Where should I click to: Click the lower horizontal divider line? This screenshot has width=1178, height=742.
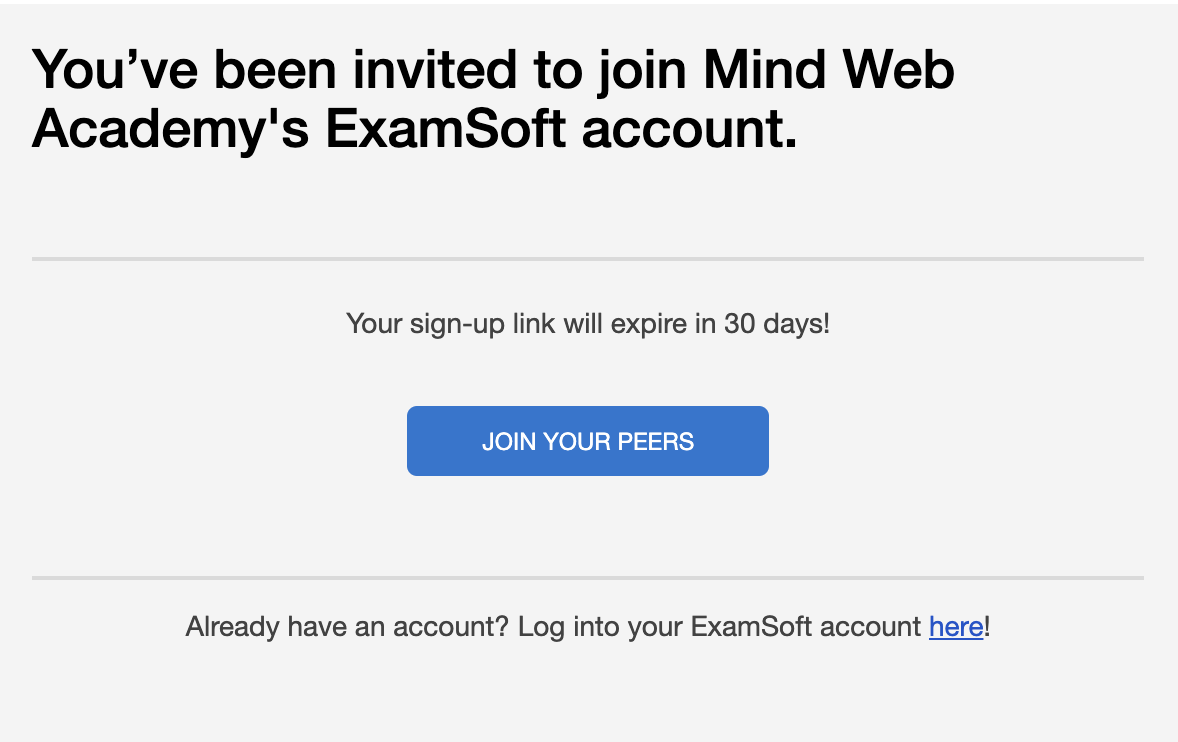click(587, 578)
